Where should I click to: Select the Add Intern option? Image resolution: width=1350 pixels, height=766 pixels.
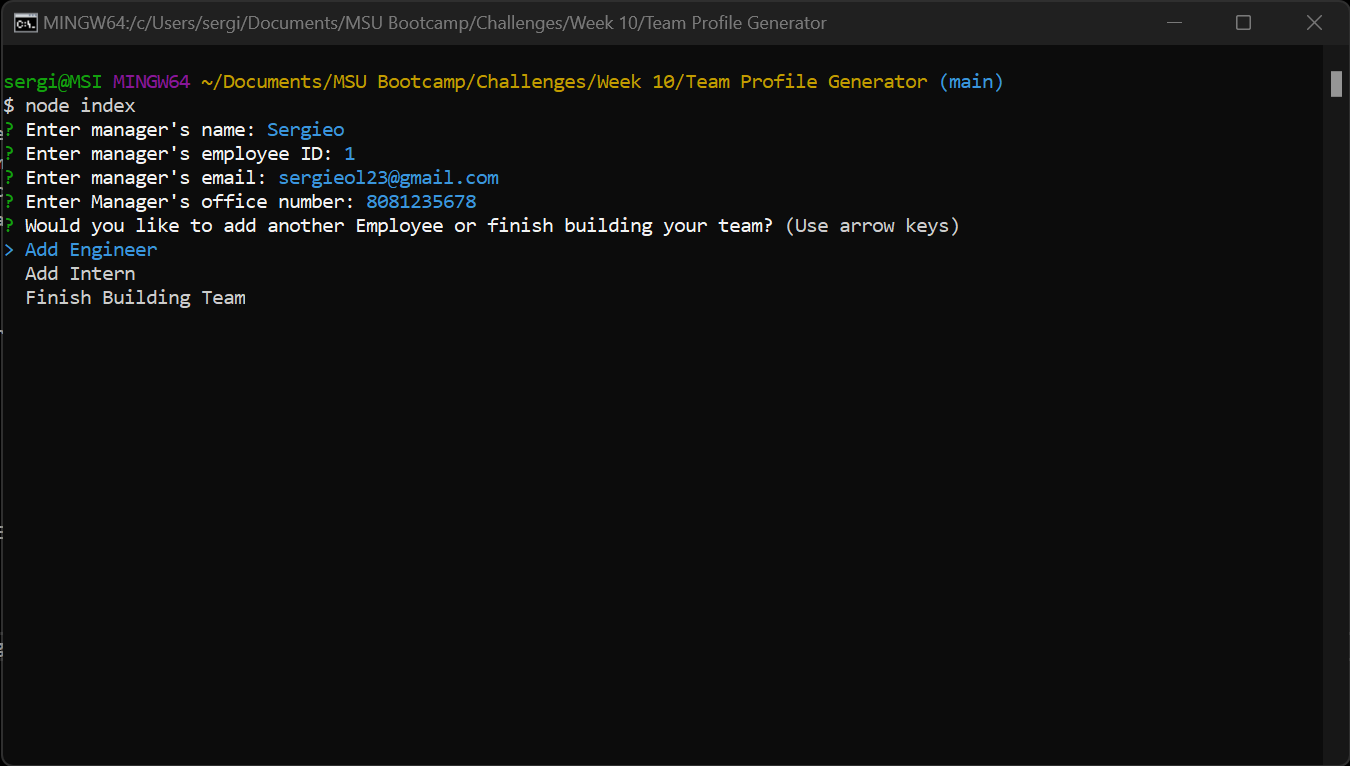(80, 273)
